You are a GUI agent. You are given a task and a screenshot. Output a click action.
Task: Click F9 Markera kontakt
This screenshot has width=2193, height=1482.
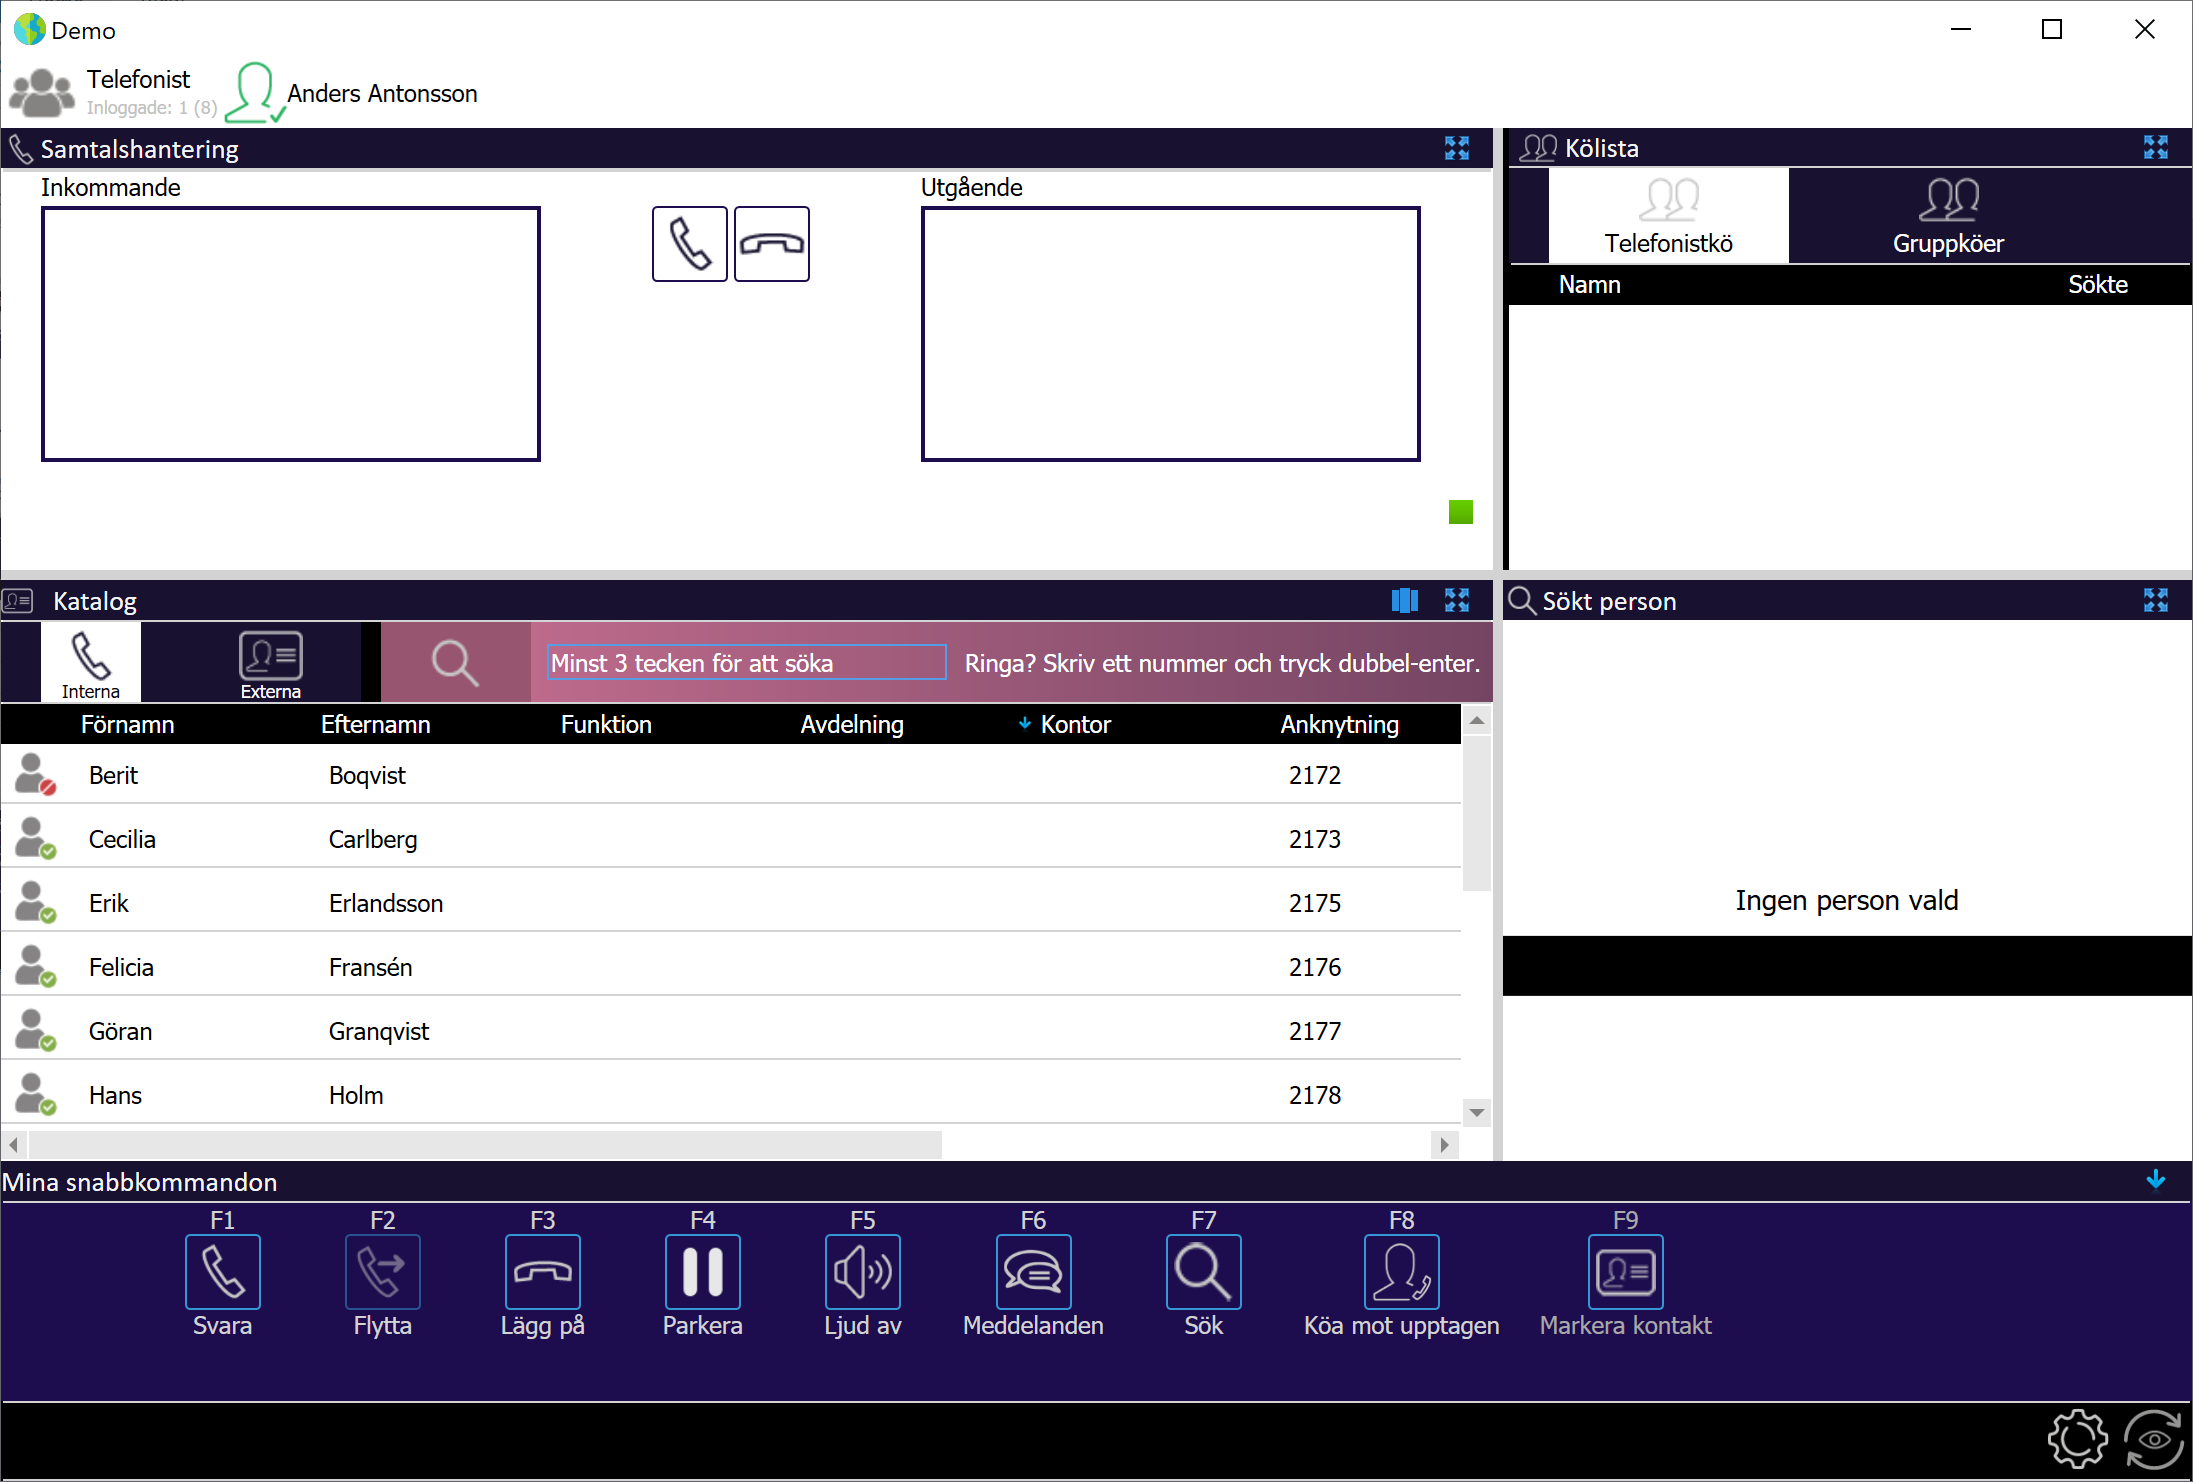pyautogui.click(x=1625, y=1271)
